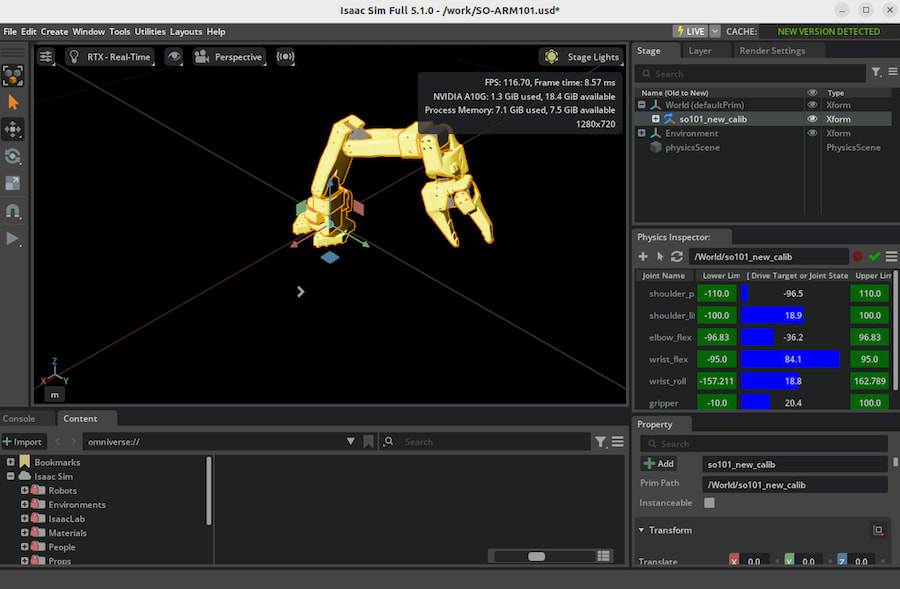Toggle visibility of Environment prim
The image size is (900, 589).
point(812,133)
